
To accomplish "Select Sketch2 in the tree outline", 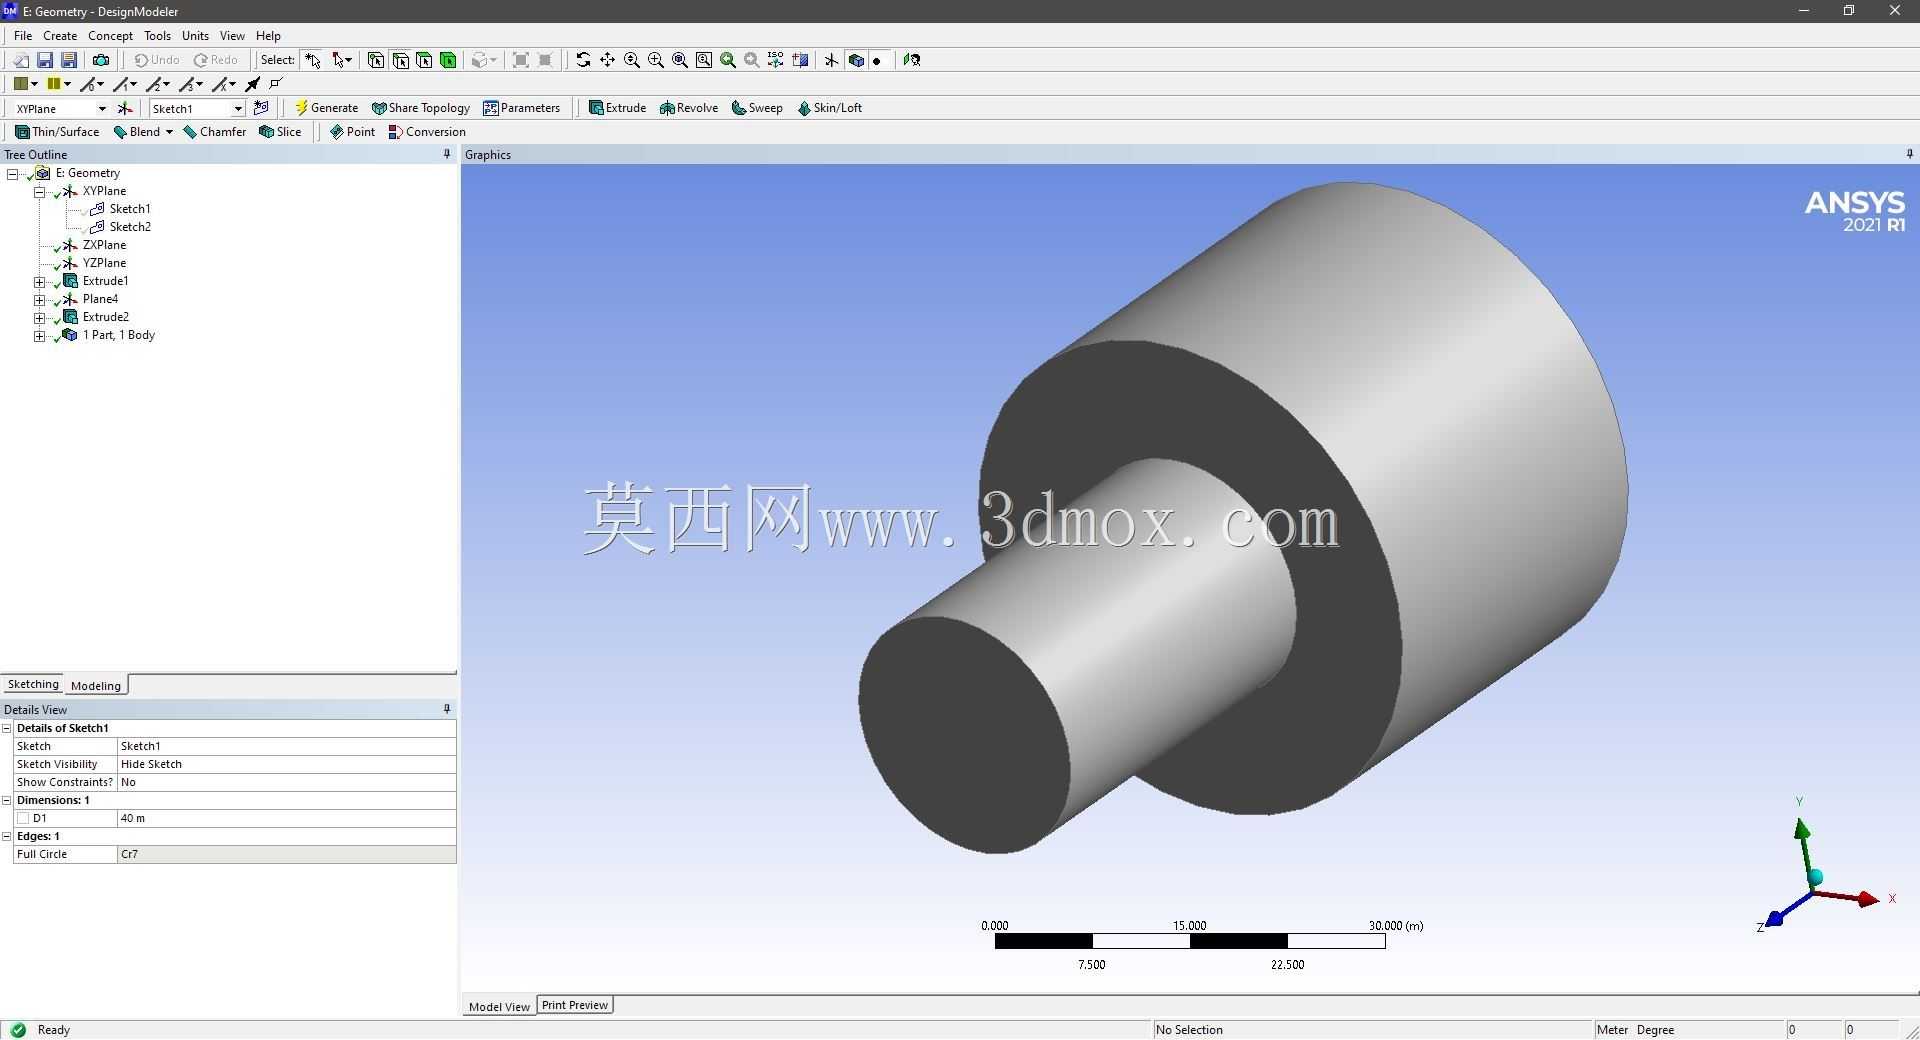I will tap(130, 227).
